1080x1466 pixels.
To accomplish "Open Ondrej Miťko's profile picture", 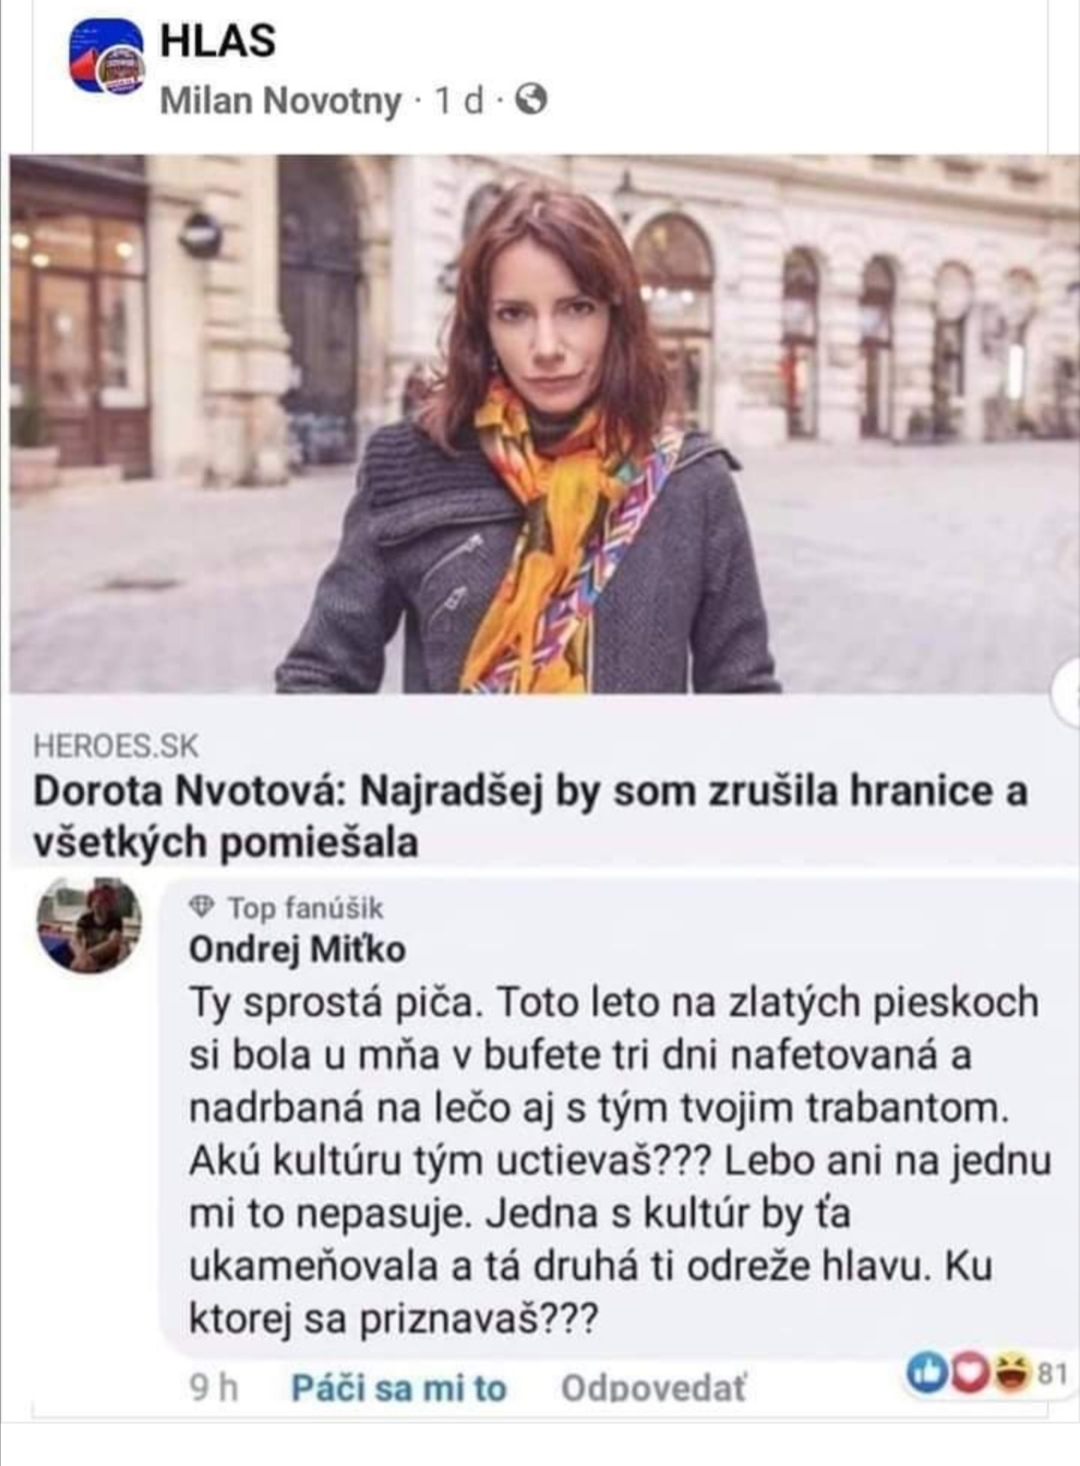I will point(89,925).
